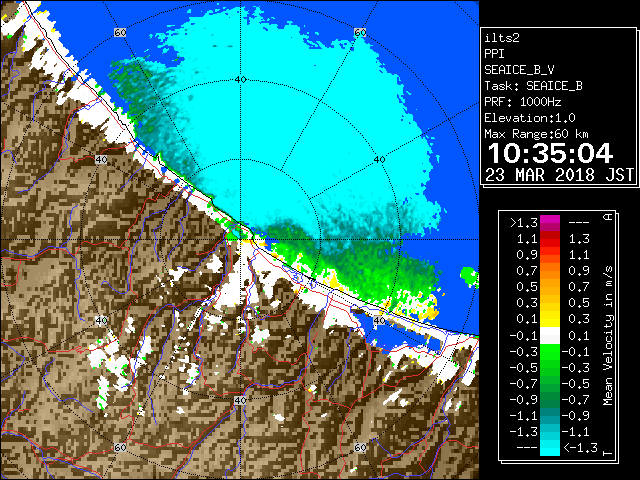Click the "A" letter atop the legend
Screen dimensions: 640x480
tap(608, 217)
